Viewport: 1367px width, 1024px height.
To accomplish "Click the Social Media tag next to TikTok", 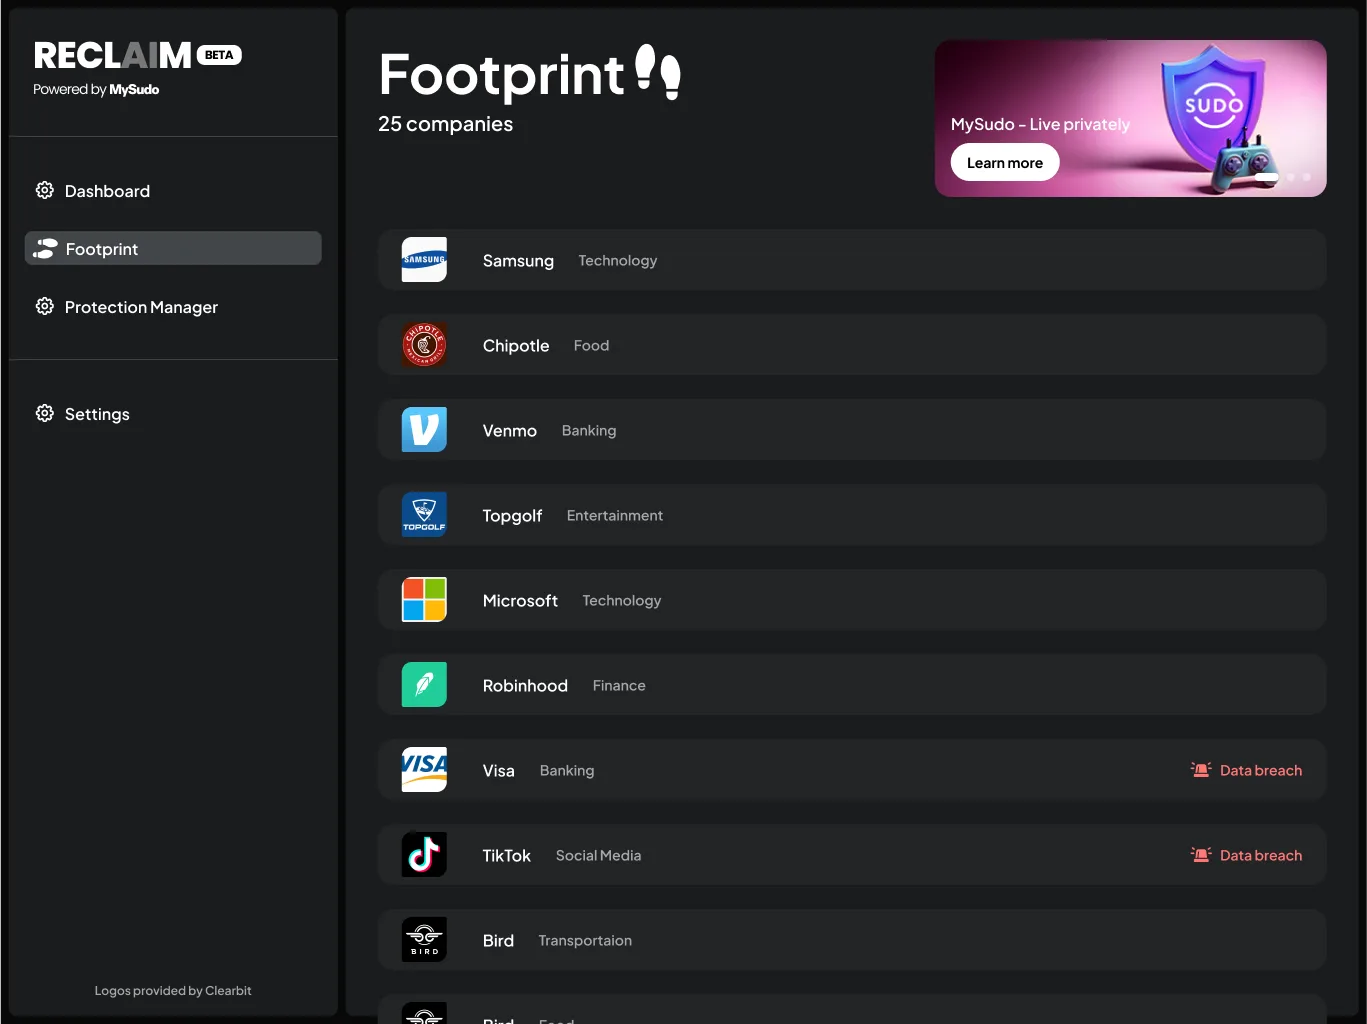I will [598, 856].
